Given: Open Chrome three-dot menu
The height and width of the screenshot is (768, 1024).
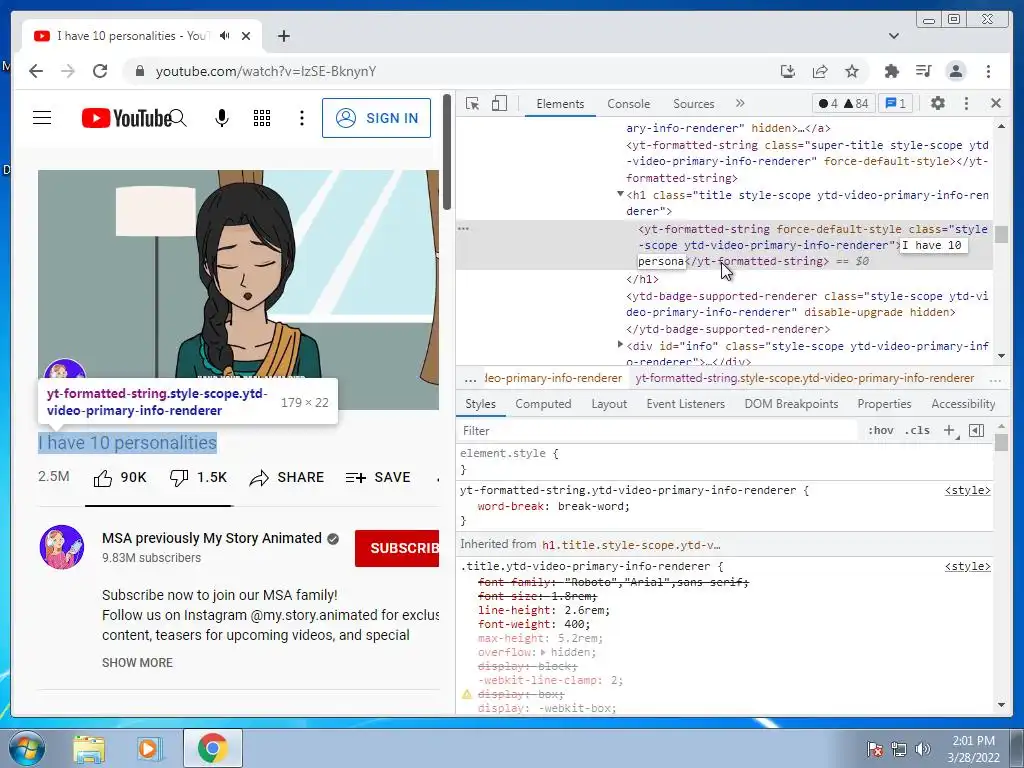Looking at the screenshot, I should point(988,71).
